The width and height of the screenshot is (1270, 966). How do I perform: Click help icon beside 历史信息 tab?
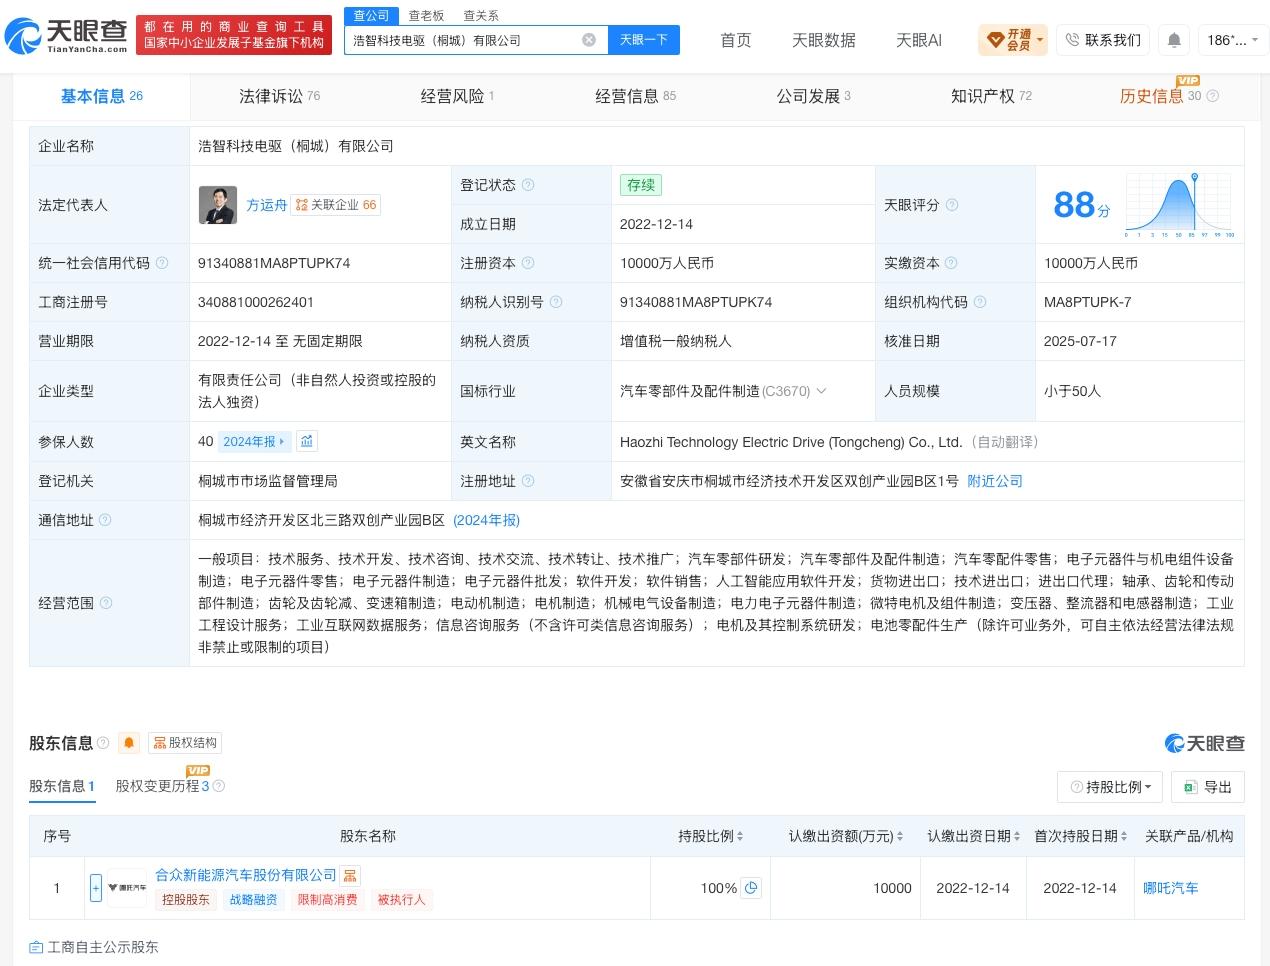coord(1213,96)
